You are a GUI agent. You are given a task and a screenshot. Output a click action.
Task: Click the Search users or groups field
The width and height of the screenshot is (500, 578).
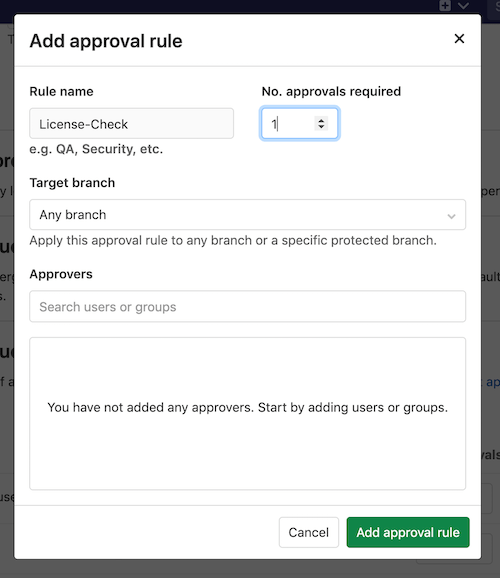point(247,306)
